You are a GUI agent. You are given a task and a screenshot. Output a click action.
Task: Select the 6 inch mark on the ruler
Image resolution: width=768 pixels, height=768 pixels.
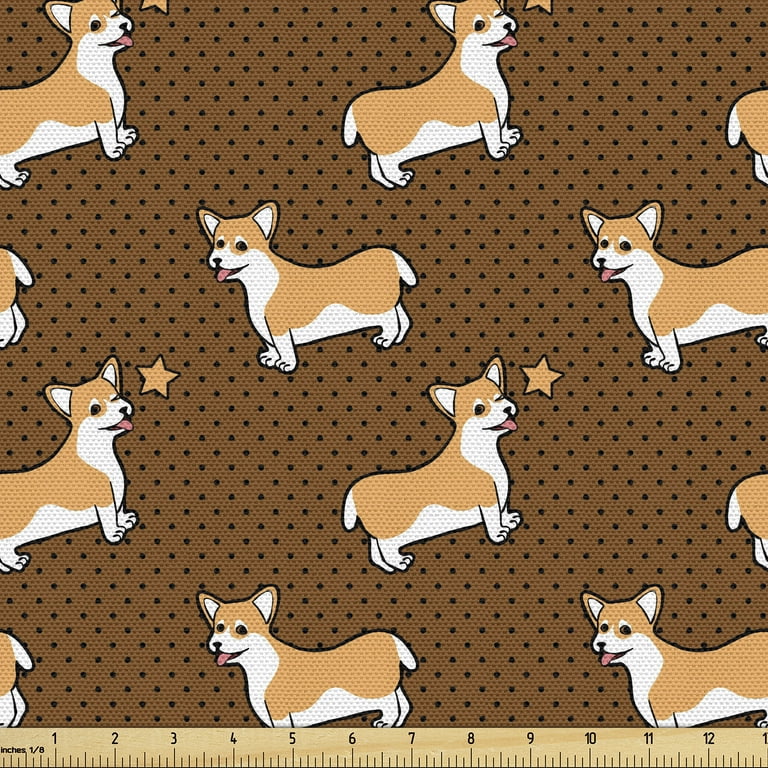pos(352,739)
